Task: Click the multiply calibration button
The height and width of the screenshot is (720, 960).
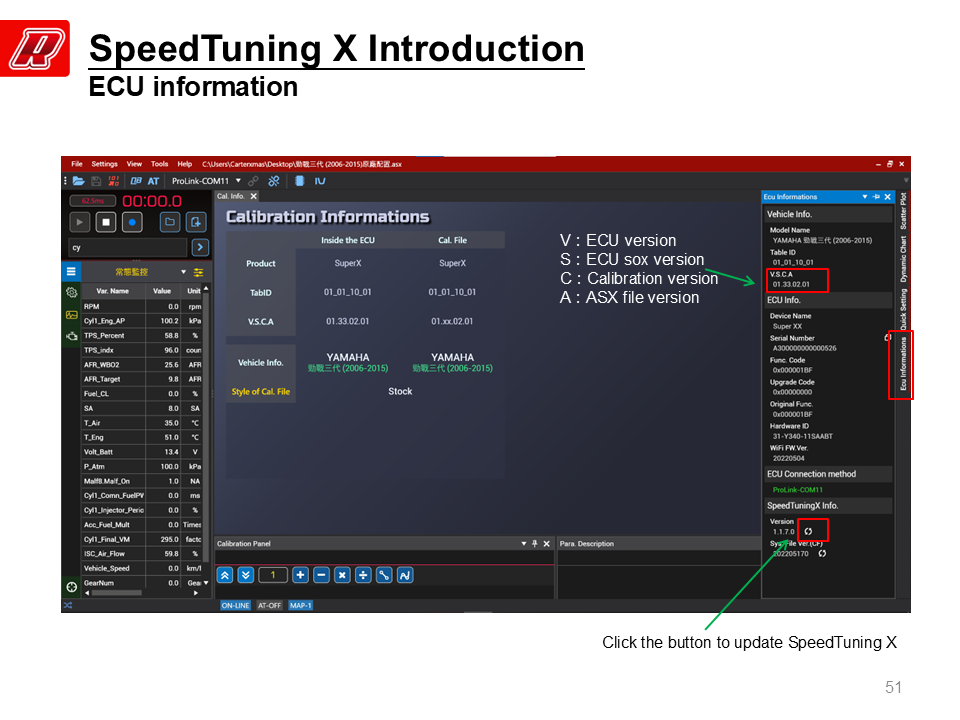Action: click(342, 575)
